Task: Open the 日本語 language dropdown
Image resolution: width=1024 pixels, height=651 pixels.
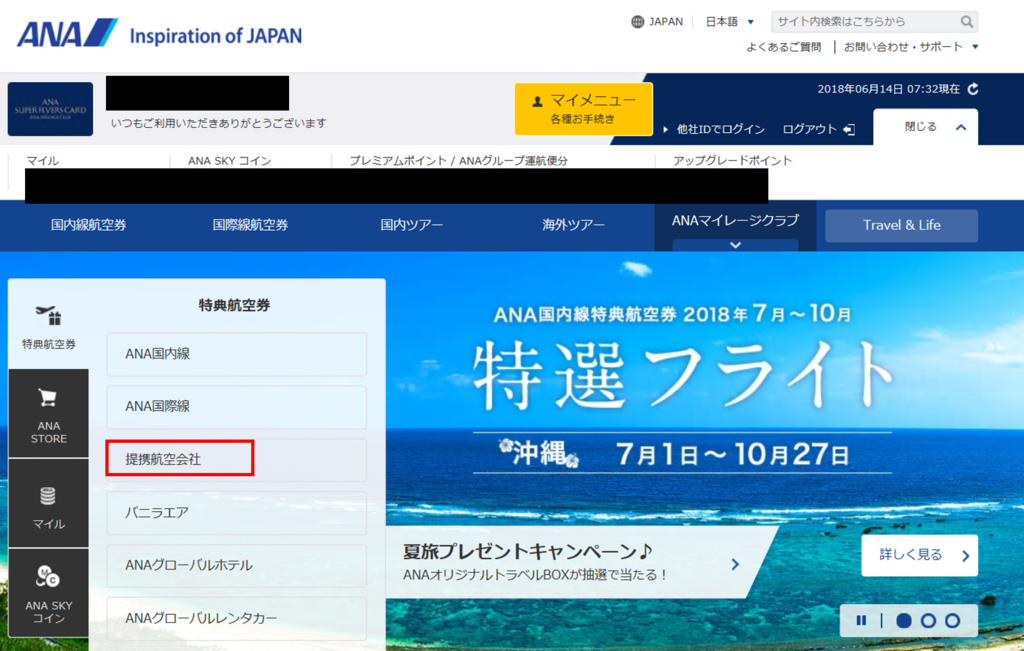Action: pyautogui.click(x=729, y=22)
